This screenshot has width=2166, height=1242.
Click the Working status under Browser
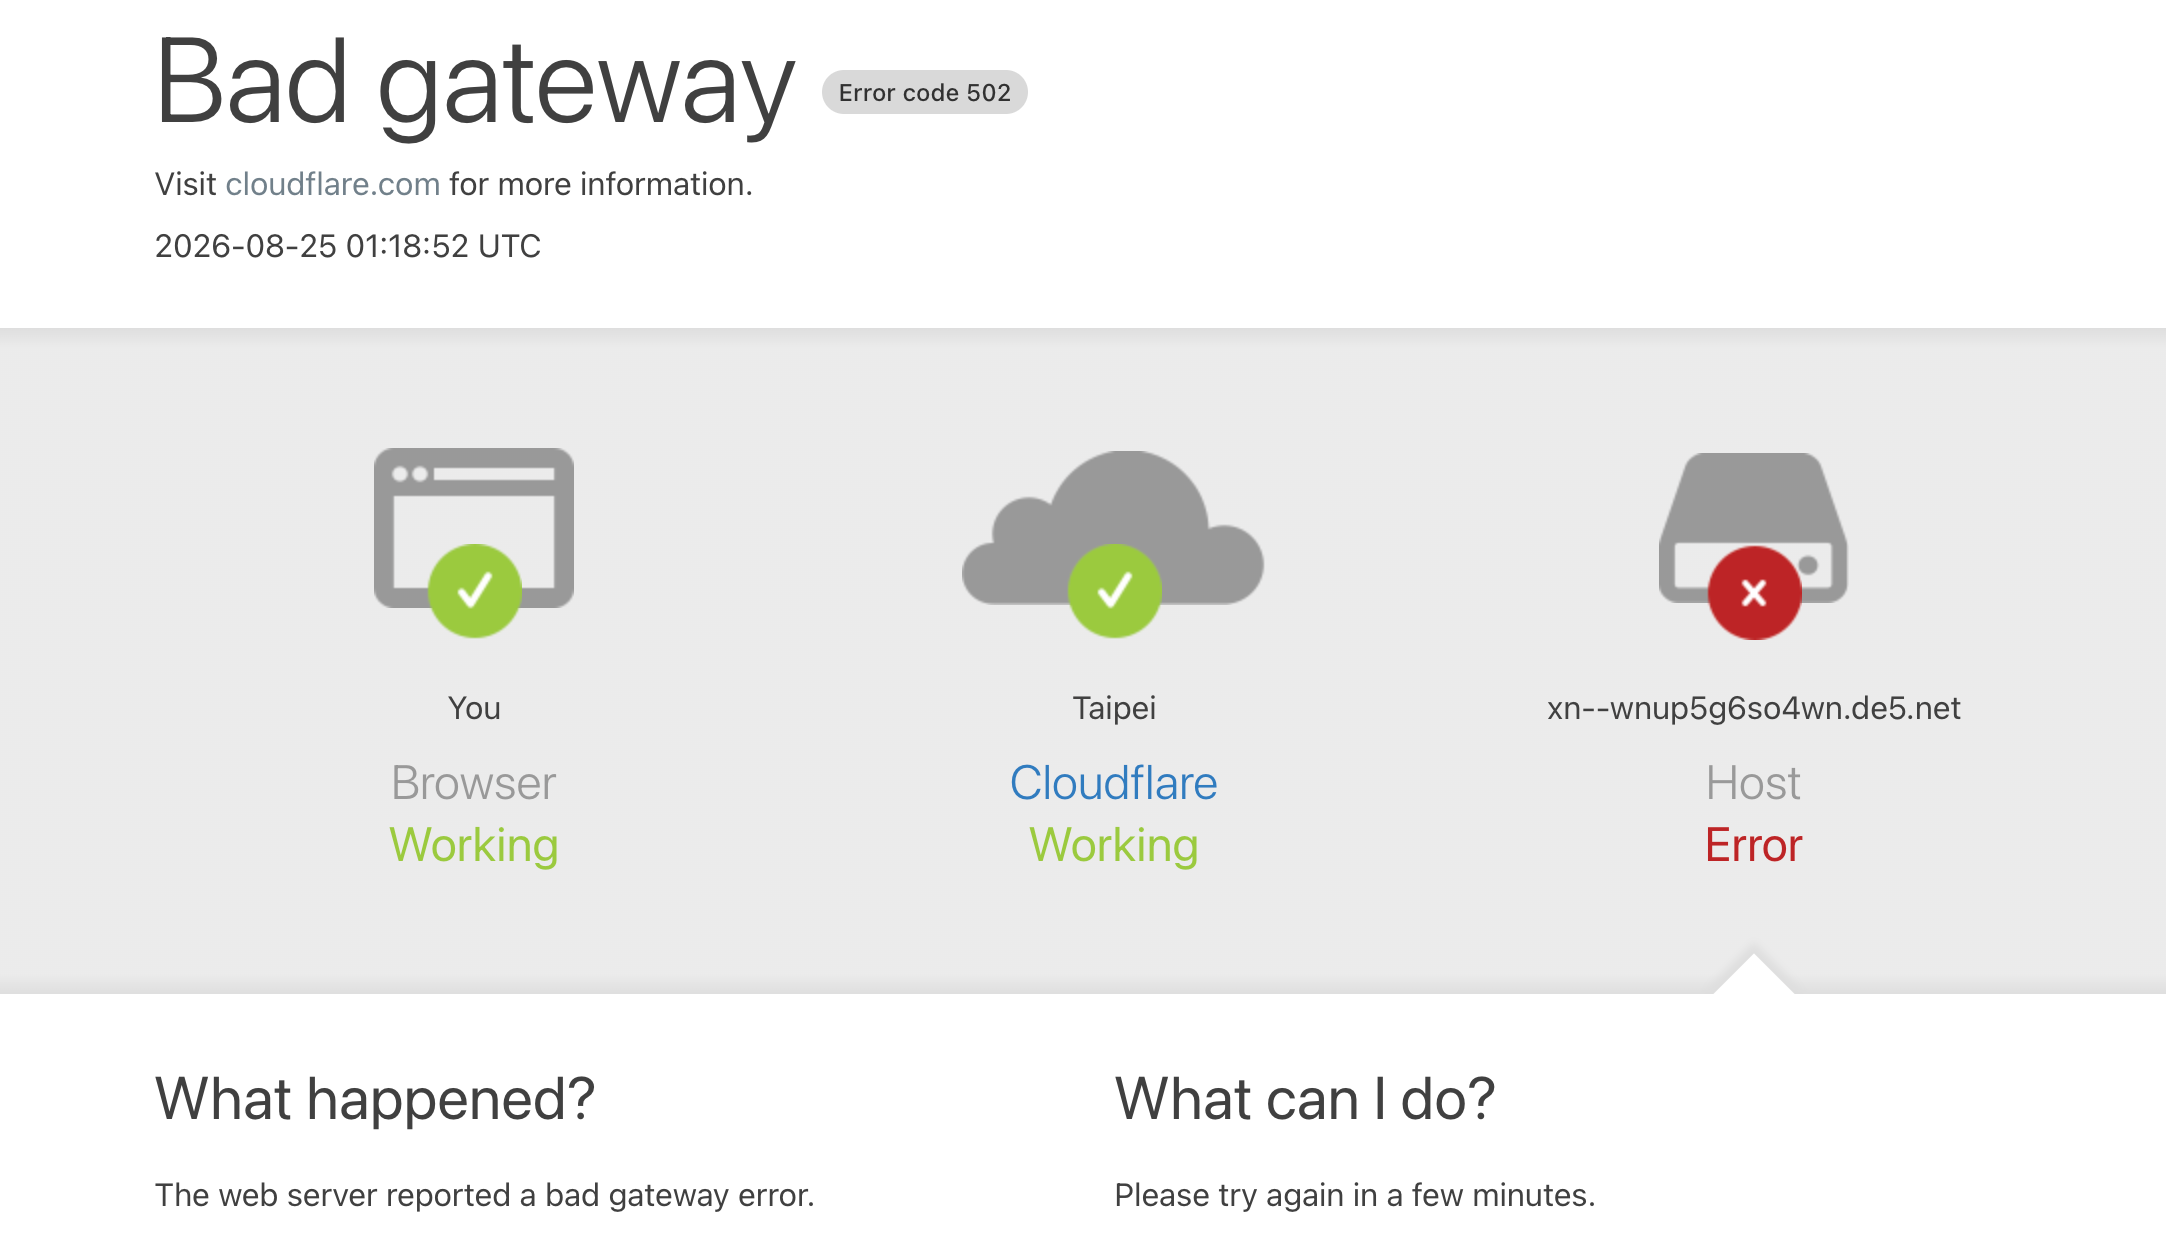(x=474, y=846)
